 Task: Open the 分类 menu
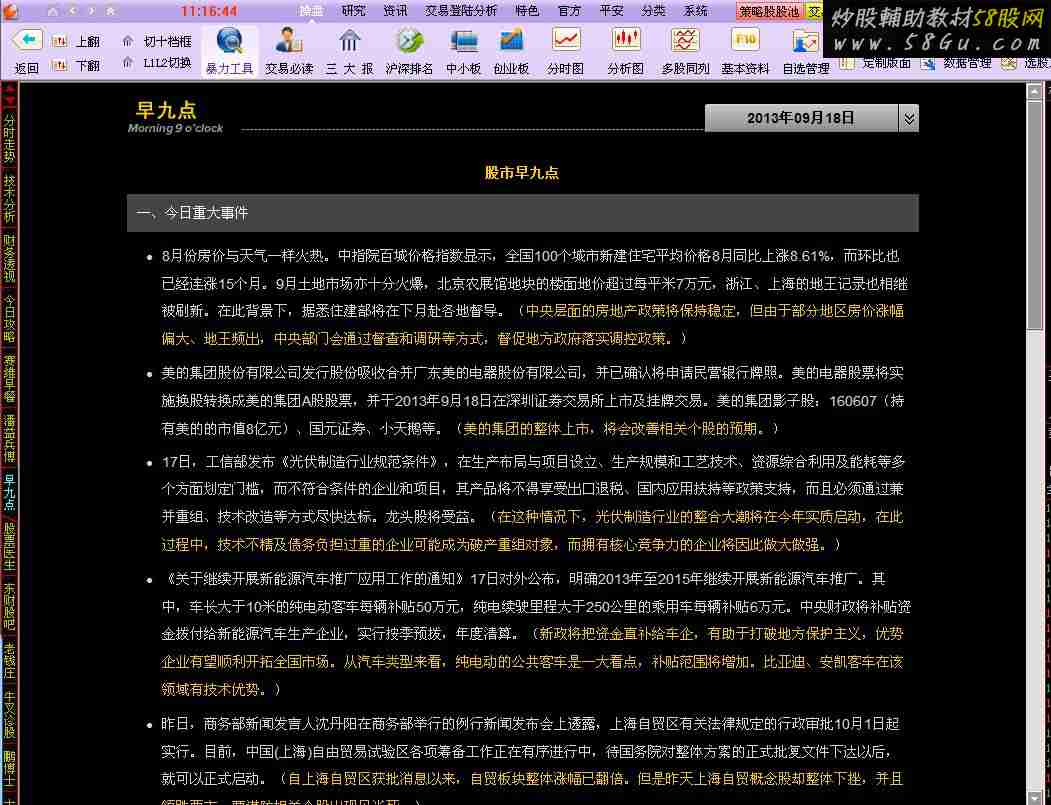click(x=654, y=10)
